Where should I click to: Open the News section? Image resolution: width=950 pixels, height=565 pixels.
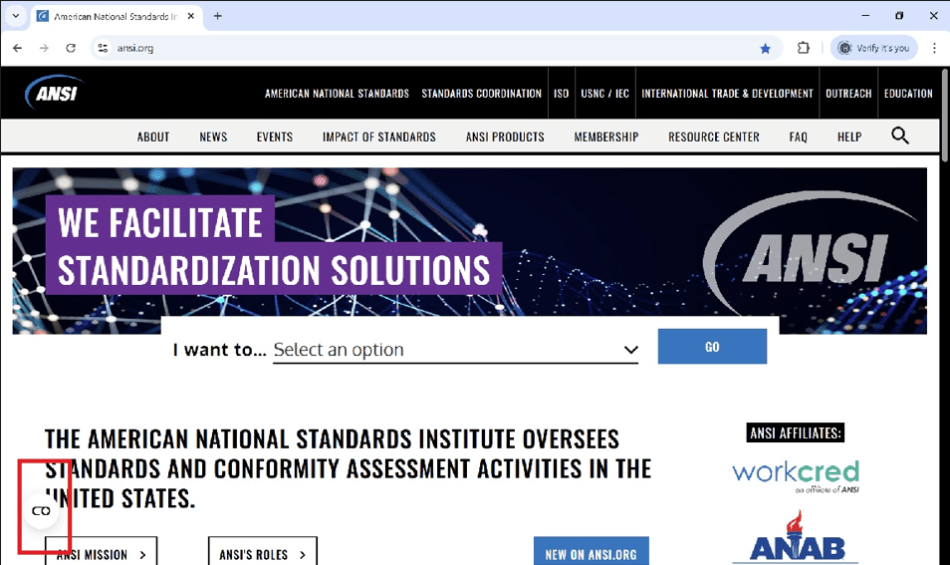213,137
